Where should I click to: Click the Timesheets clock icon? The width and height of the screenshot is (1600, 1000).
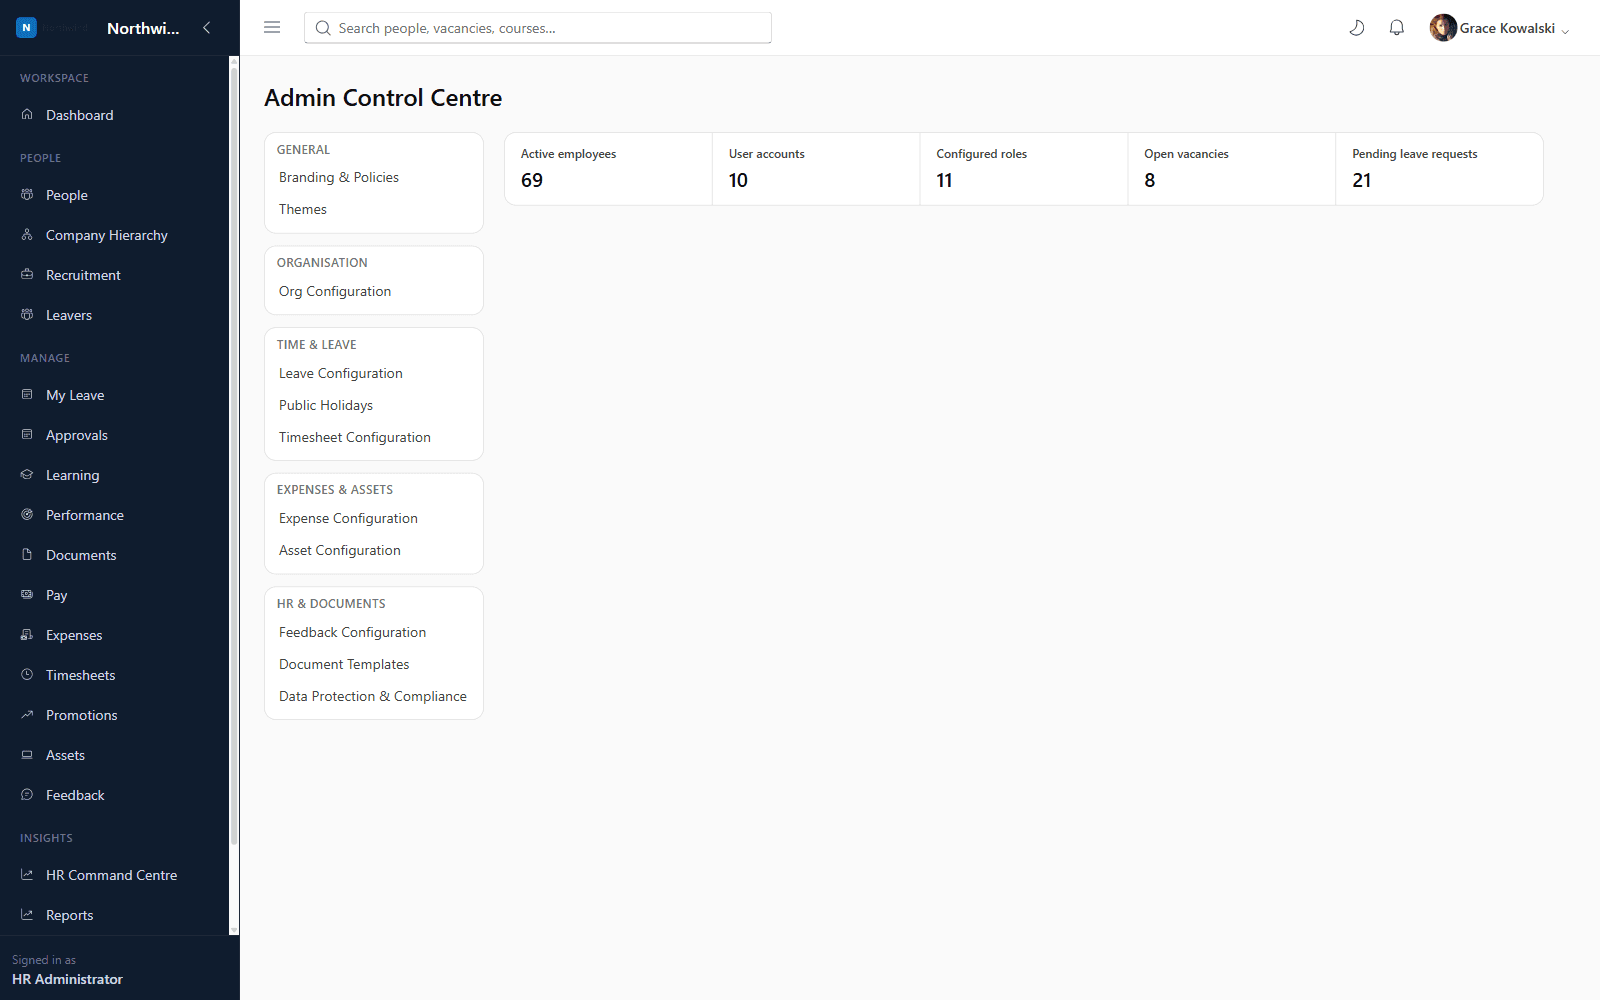27,675
